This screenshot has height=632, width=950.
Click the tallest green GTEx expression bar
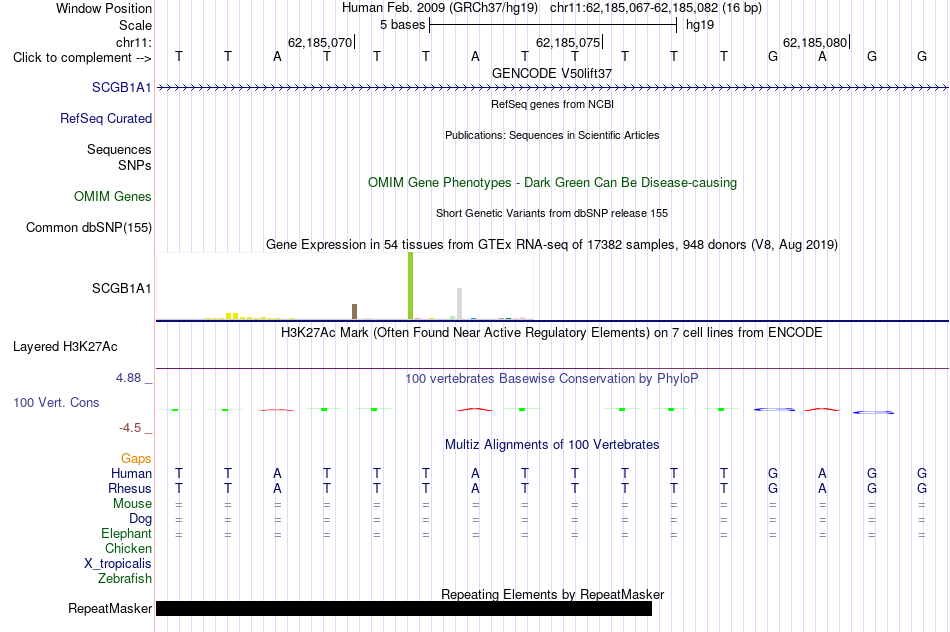coord(410,285)
